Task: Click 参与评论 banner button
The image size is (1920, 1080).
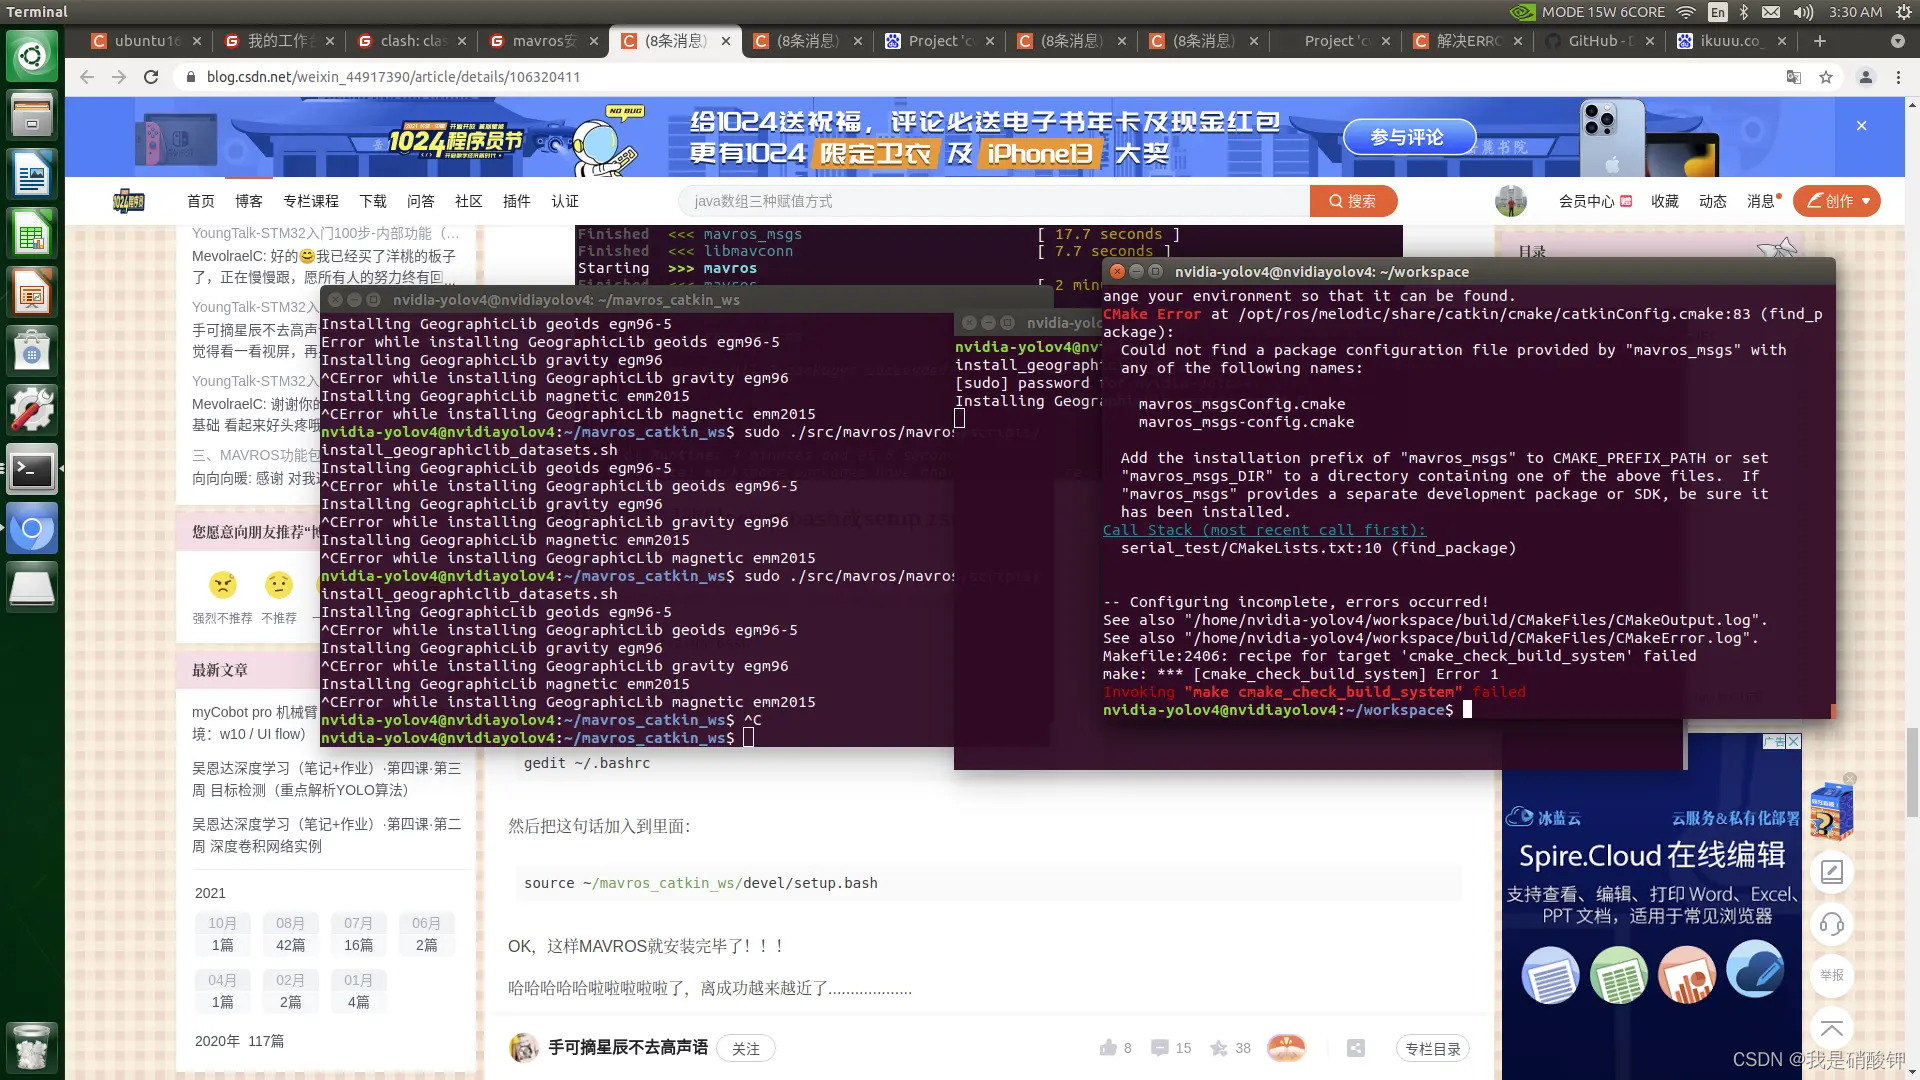Action: (x=1408, y=137)
